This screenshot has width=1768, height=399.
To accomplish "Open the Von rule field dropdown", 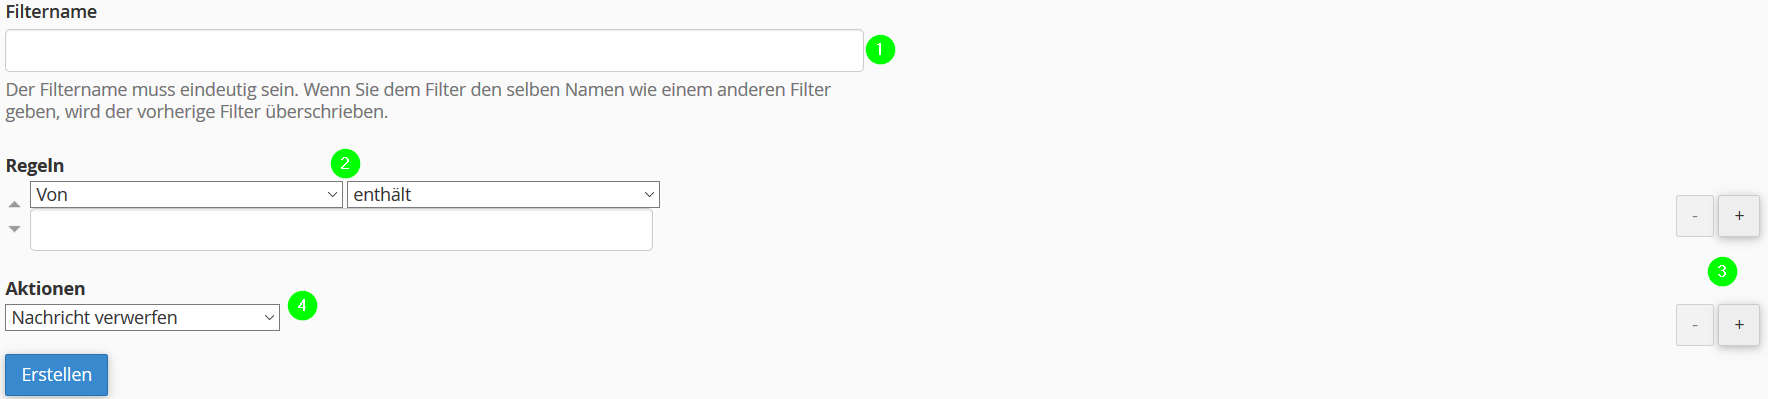I will point(186,195).
